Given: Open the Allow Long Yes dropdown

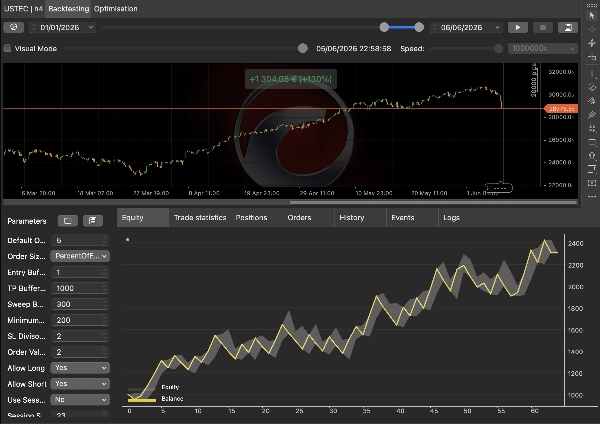Looking at the screenshot, I should point(80,368).
